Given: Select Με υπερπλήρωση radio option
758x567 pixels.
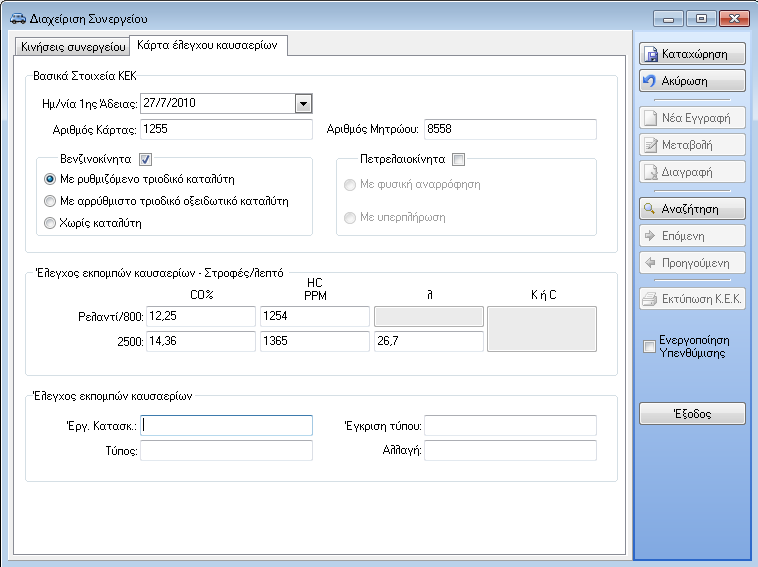Looking at the screenshot, I should (350, 218).
